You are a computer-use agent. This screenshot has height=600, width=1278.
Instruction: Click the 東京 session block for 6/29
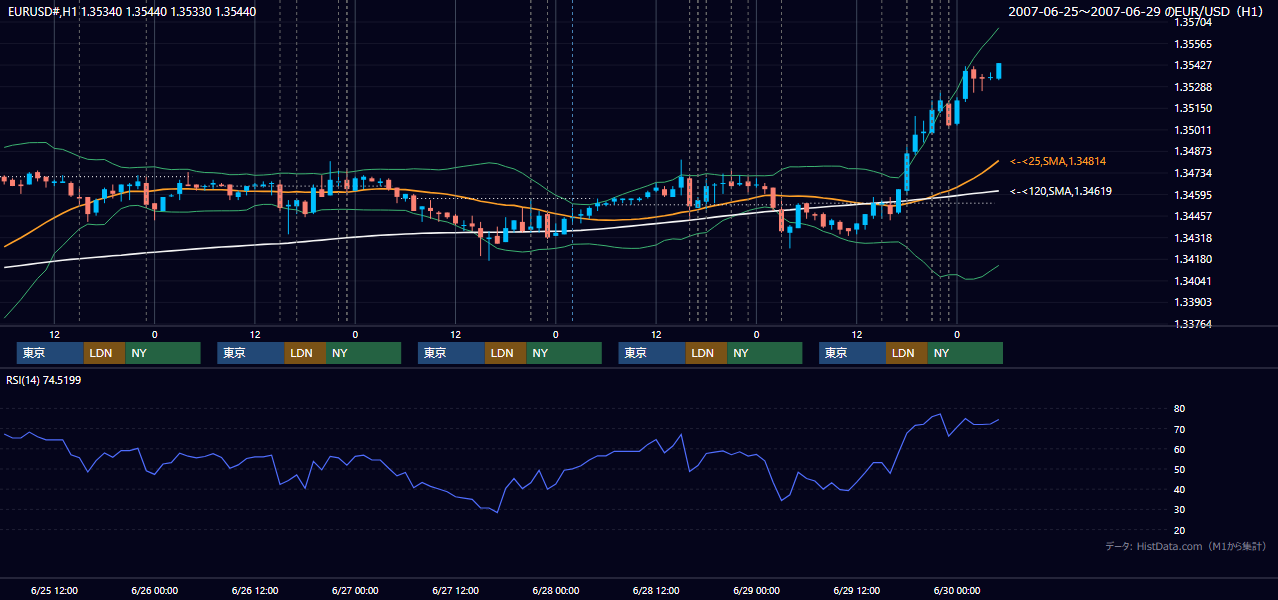coord(852,353)
